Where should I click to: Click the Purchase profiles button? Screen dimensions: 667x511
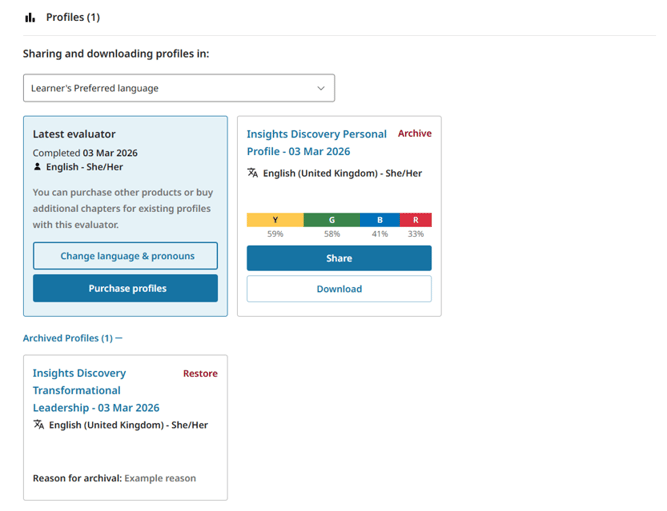point(125,288)
